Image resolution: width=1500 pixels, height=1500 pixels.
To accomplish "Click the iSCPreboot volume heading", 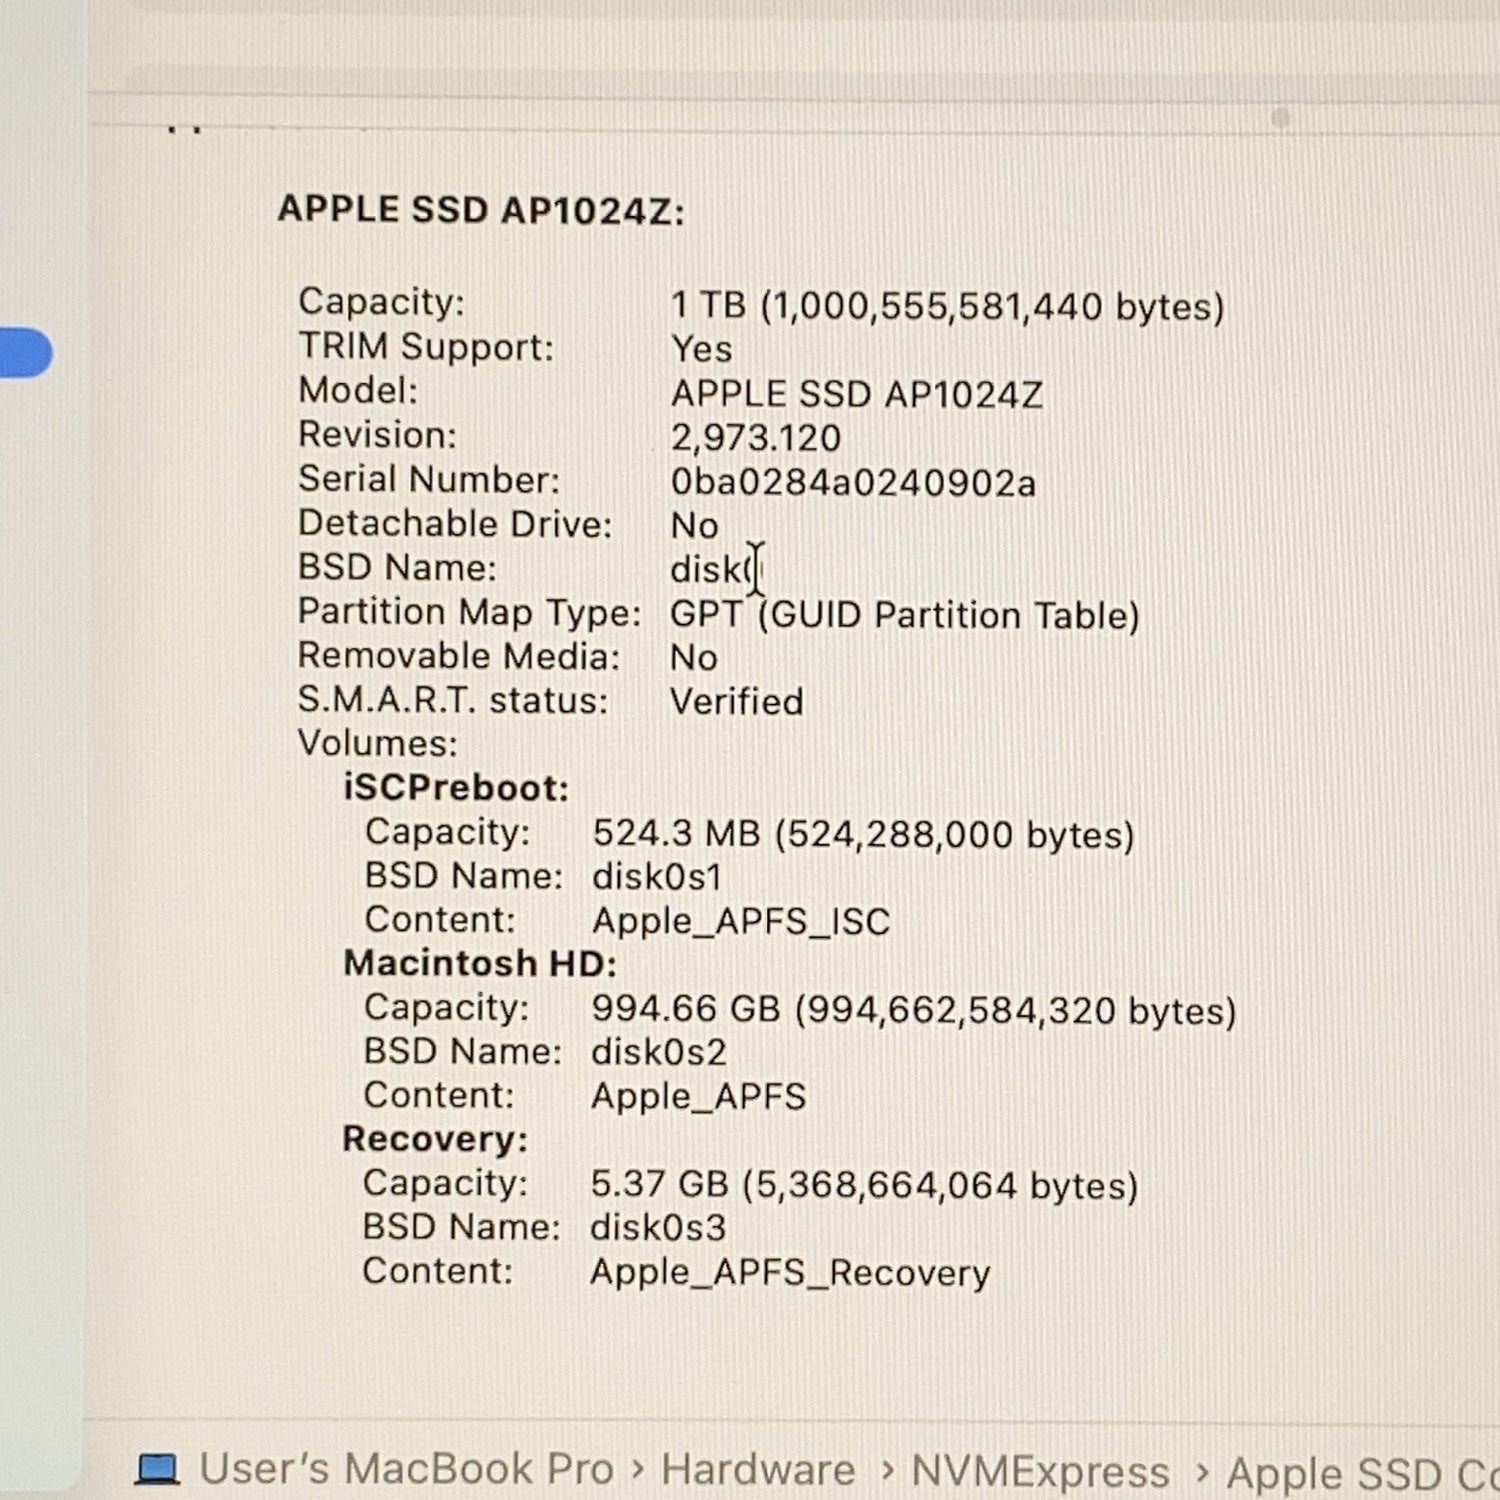I will click(456, 787).
